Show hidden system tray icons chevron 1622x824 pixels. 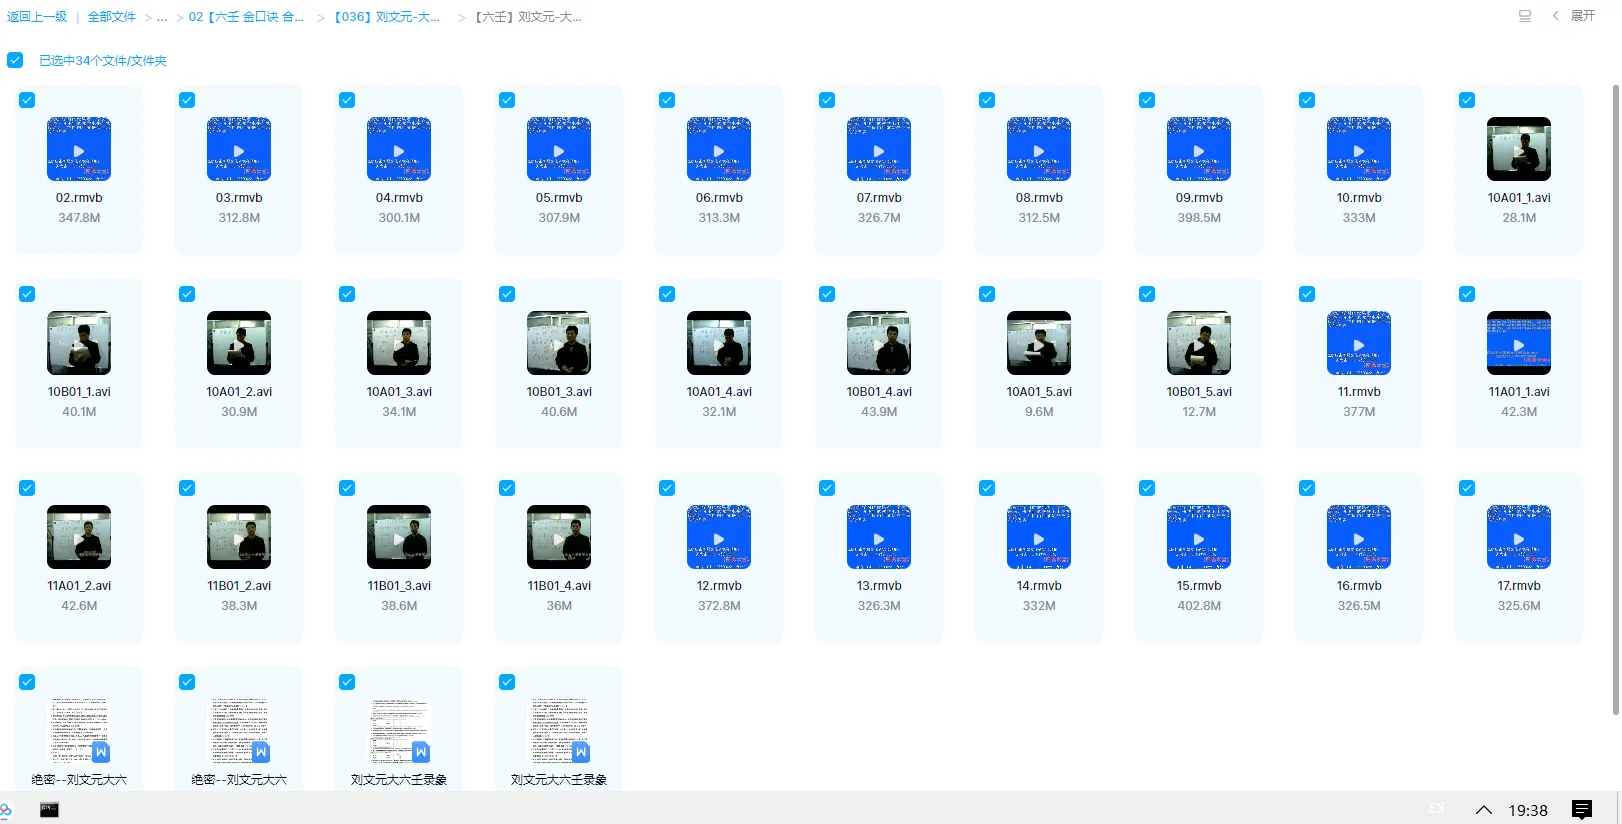pyautogui.click(x=1484, y=810)
